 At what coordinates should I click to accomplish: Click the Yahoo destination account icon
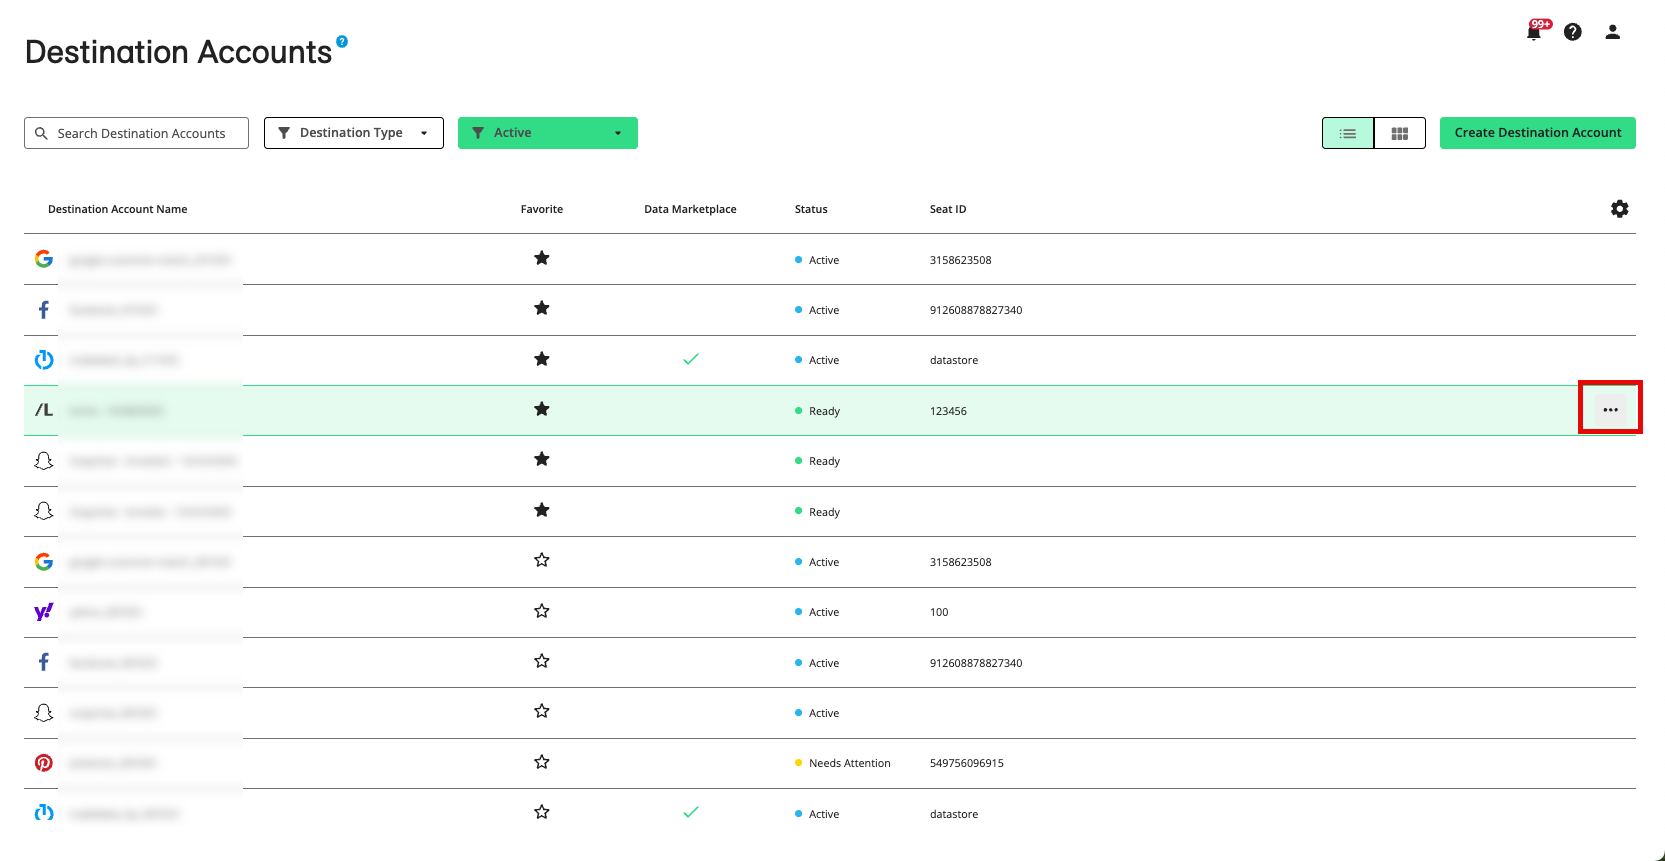pos(44,612)
